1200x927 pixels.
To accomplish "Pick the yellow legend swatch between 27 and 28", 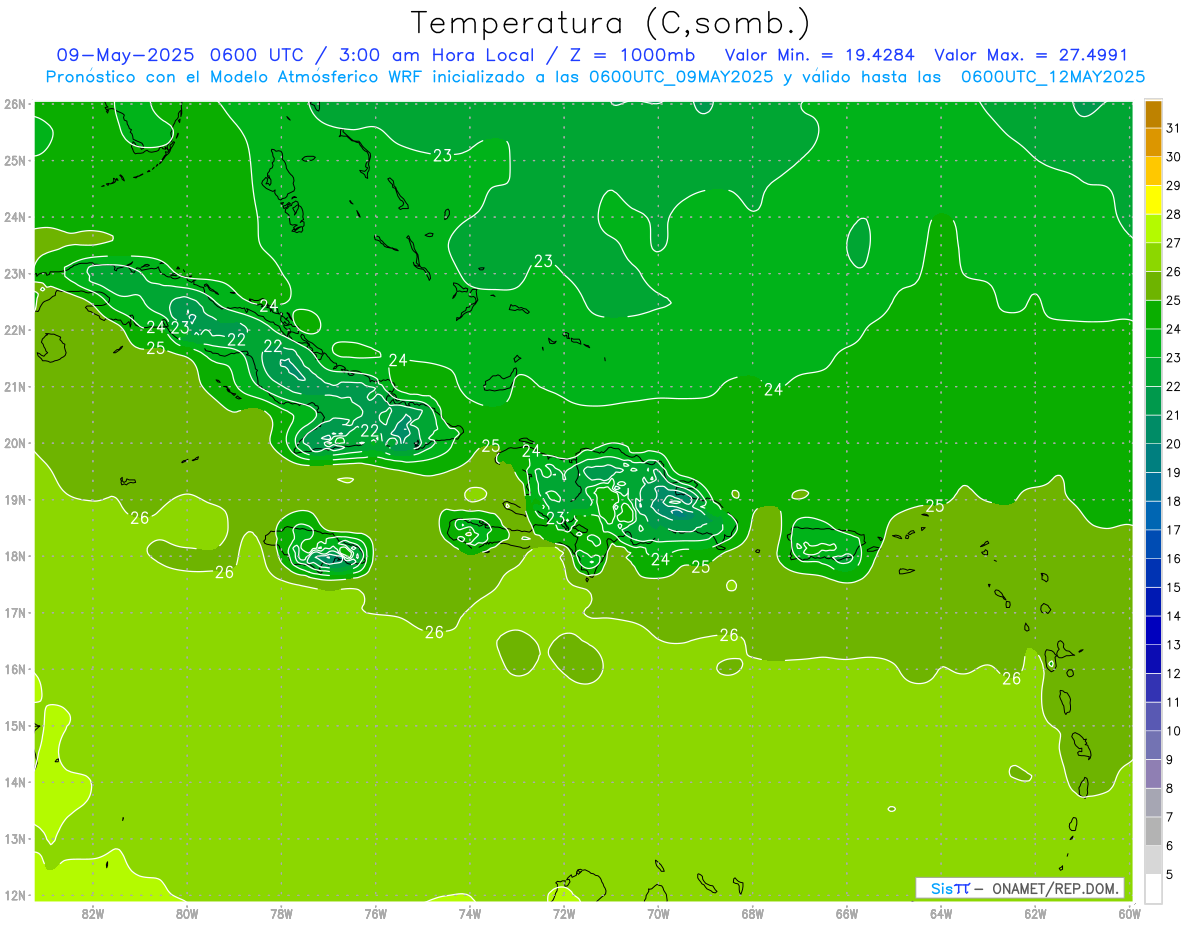I will point(1153,200).
